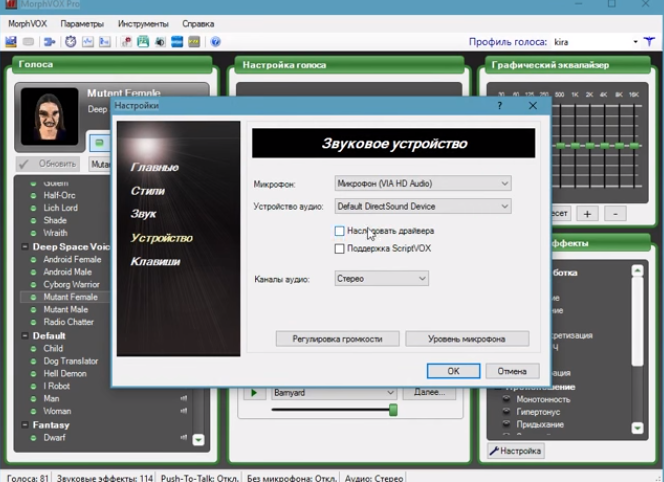Image resolution: width=664 pixels, height=482 pixels.
Task: Collapse the Default voices group
Action: coord(25,336)
